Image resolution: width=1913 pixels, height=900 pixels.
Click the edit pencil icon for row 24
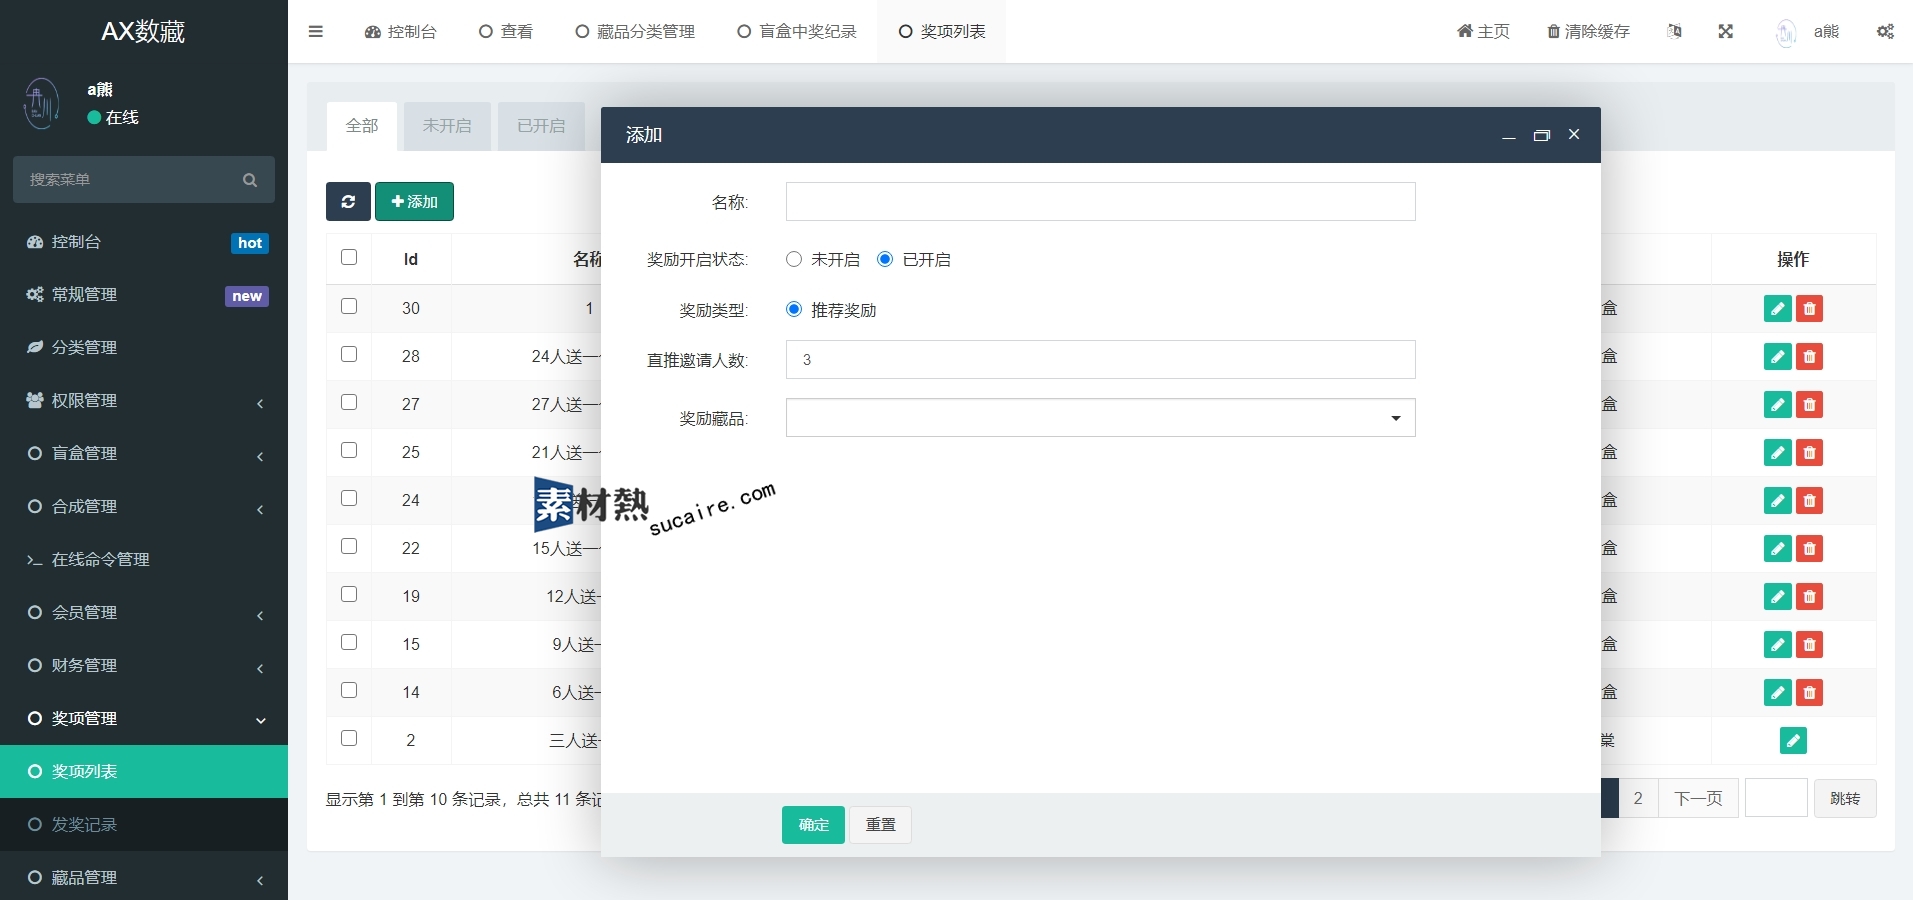[1777, 500]
